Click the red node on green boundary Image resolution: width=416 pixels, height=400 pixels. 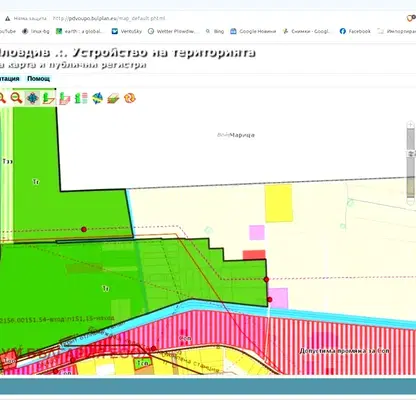[266, 279]
